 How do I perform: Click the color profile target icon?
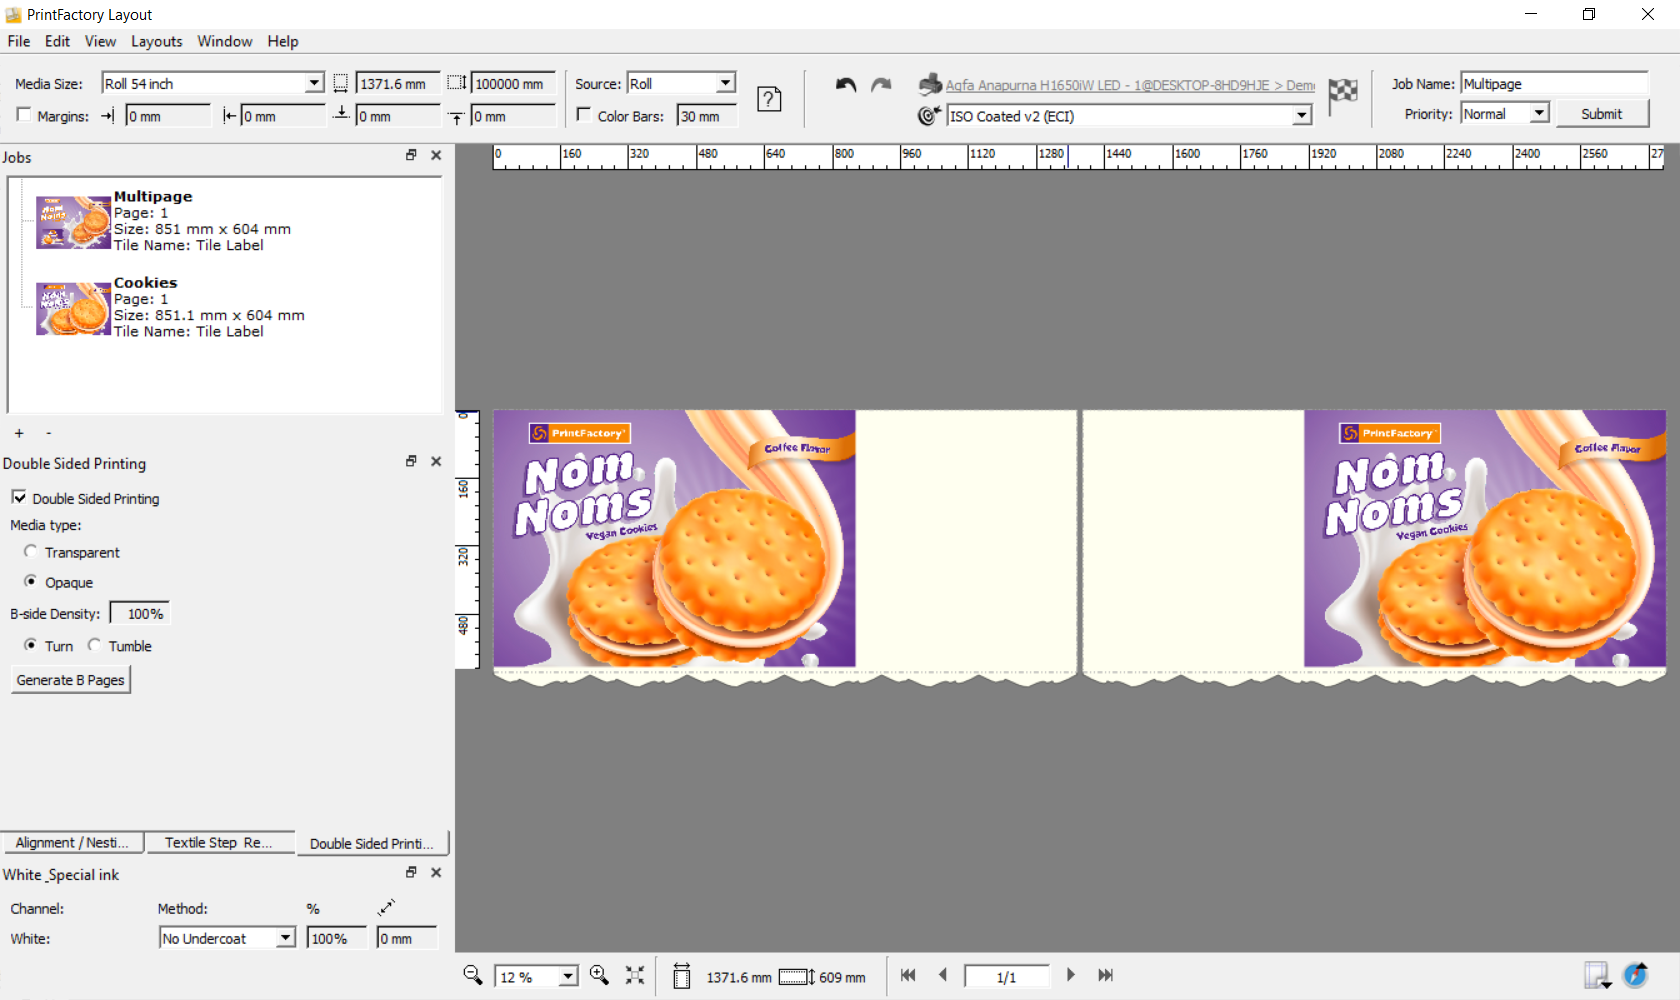click(929, 116)
